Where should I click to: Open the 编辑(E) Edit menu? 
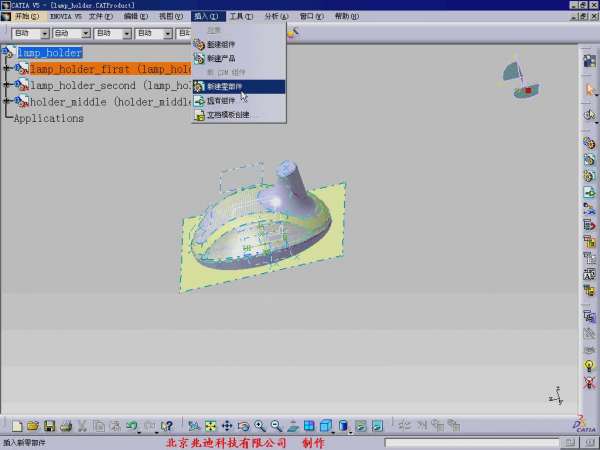point(136,16)
